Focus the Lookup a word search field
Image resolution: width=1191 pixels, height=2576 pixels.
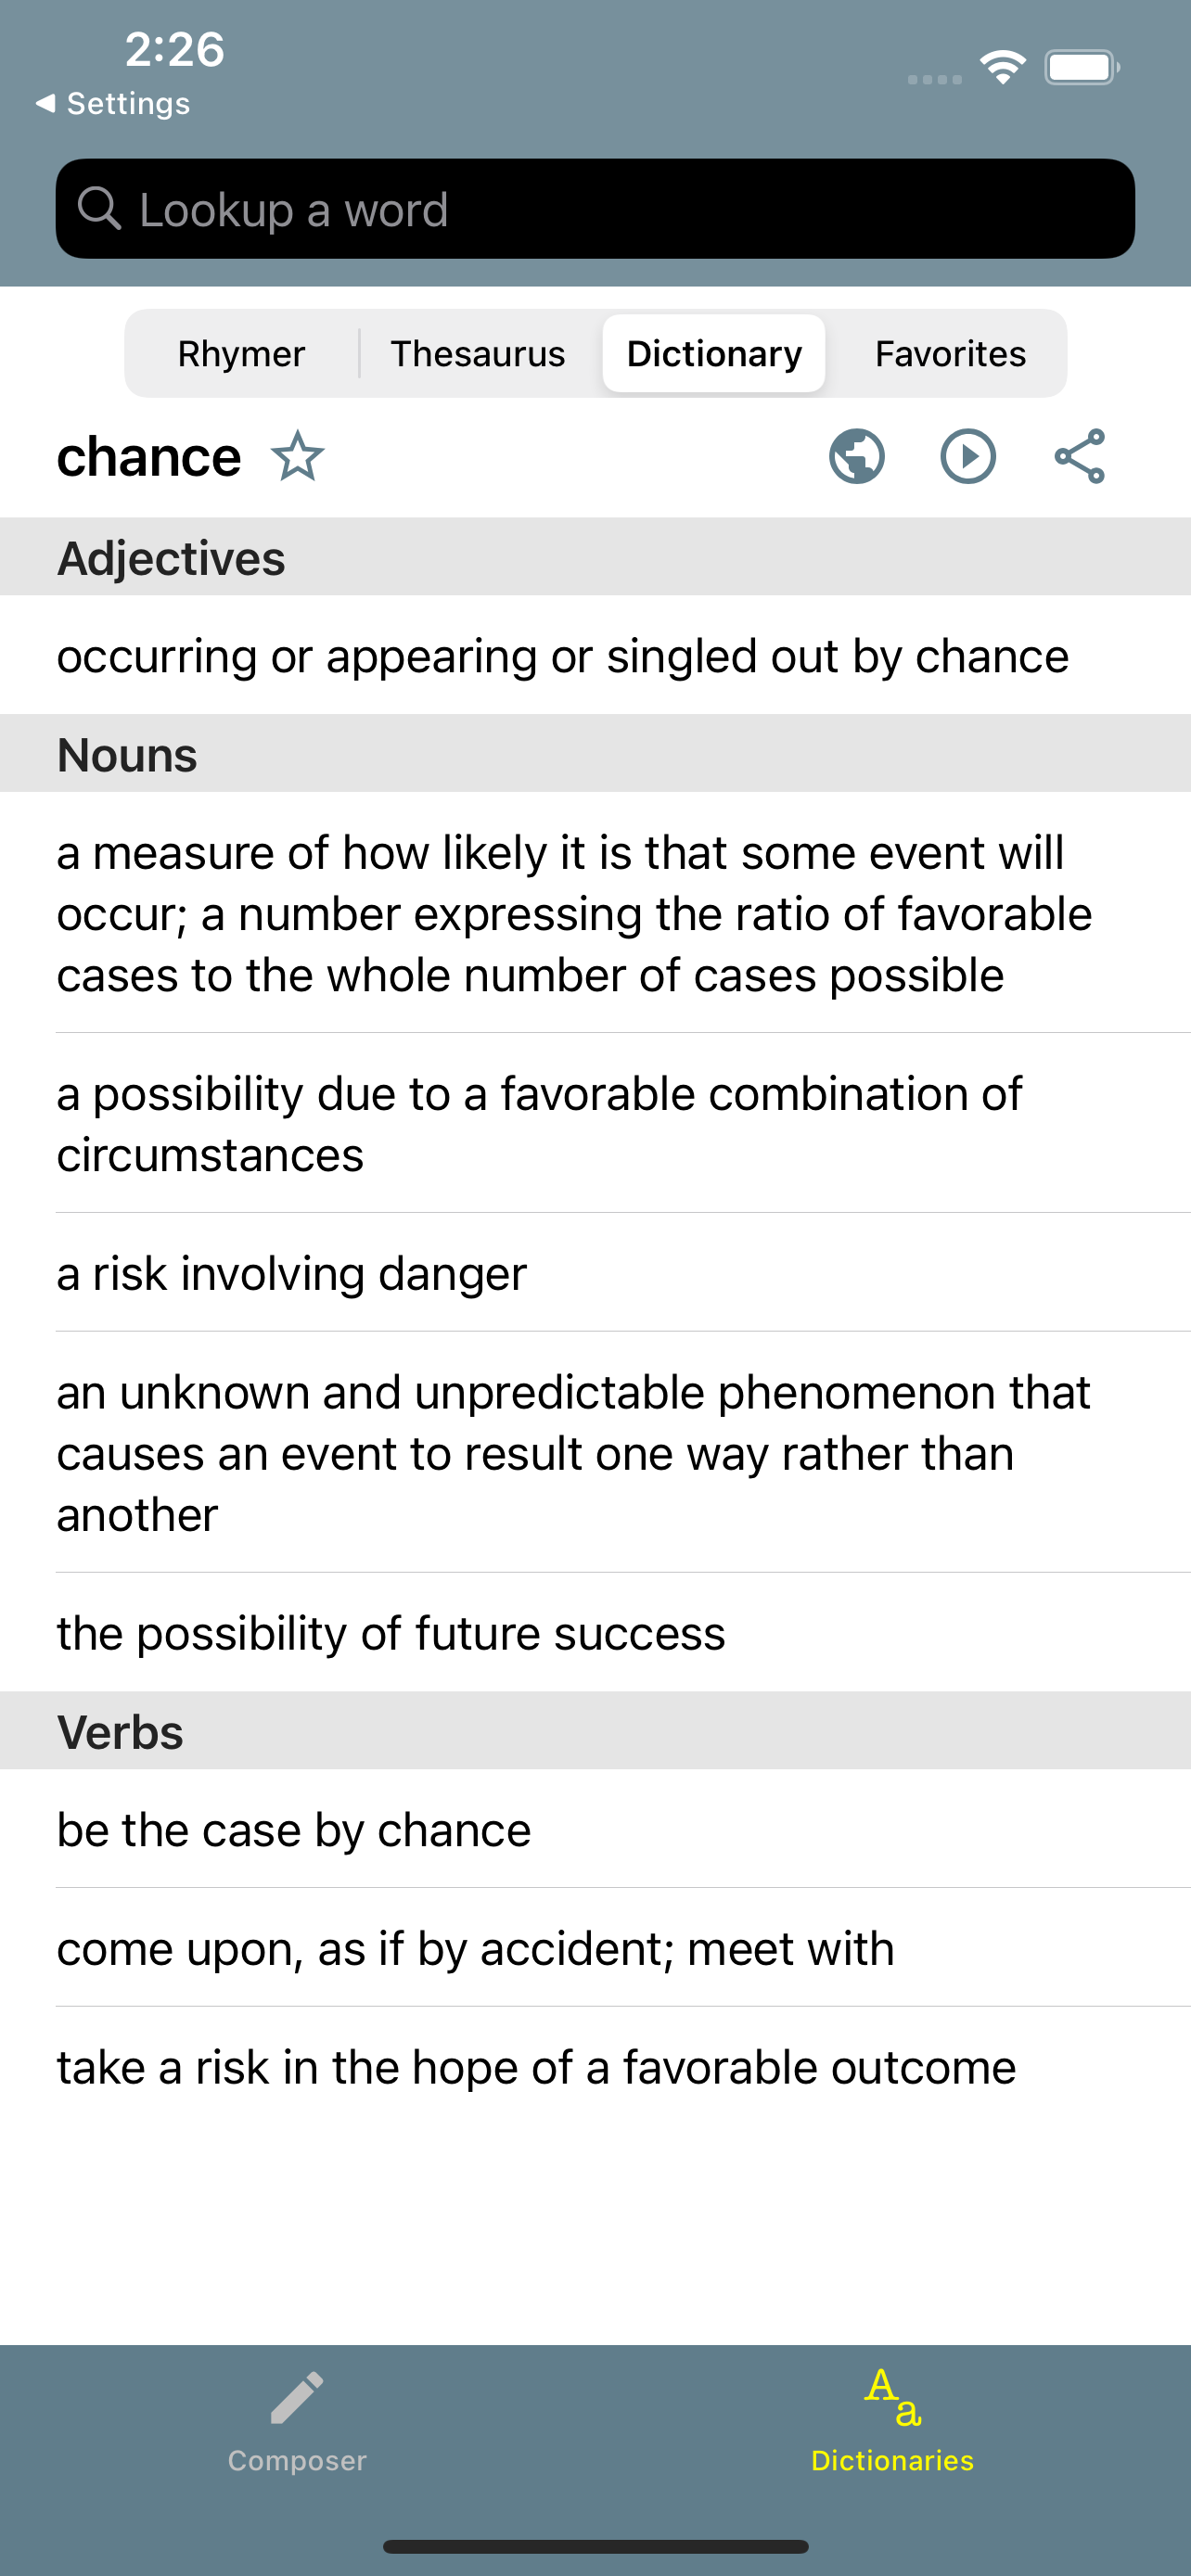[x=595, y=209]
